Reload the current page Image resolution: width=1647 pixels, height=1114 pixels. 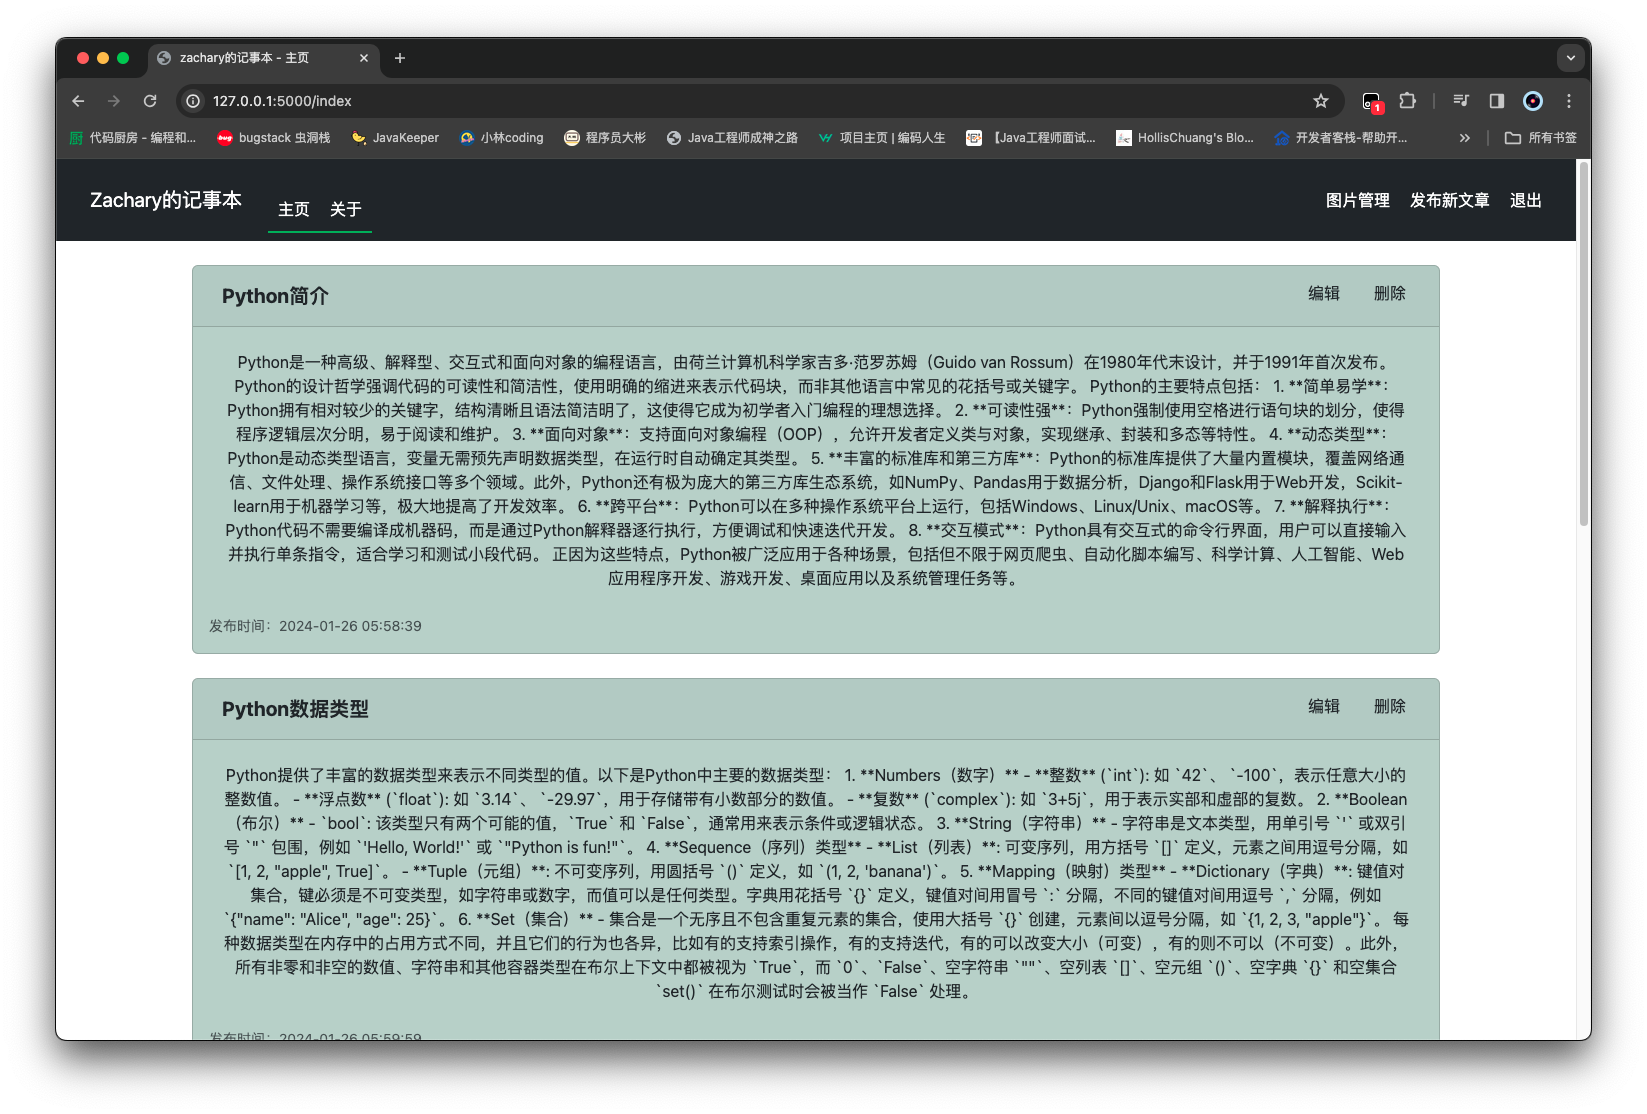[x=150, y=101]
